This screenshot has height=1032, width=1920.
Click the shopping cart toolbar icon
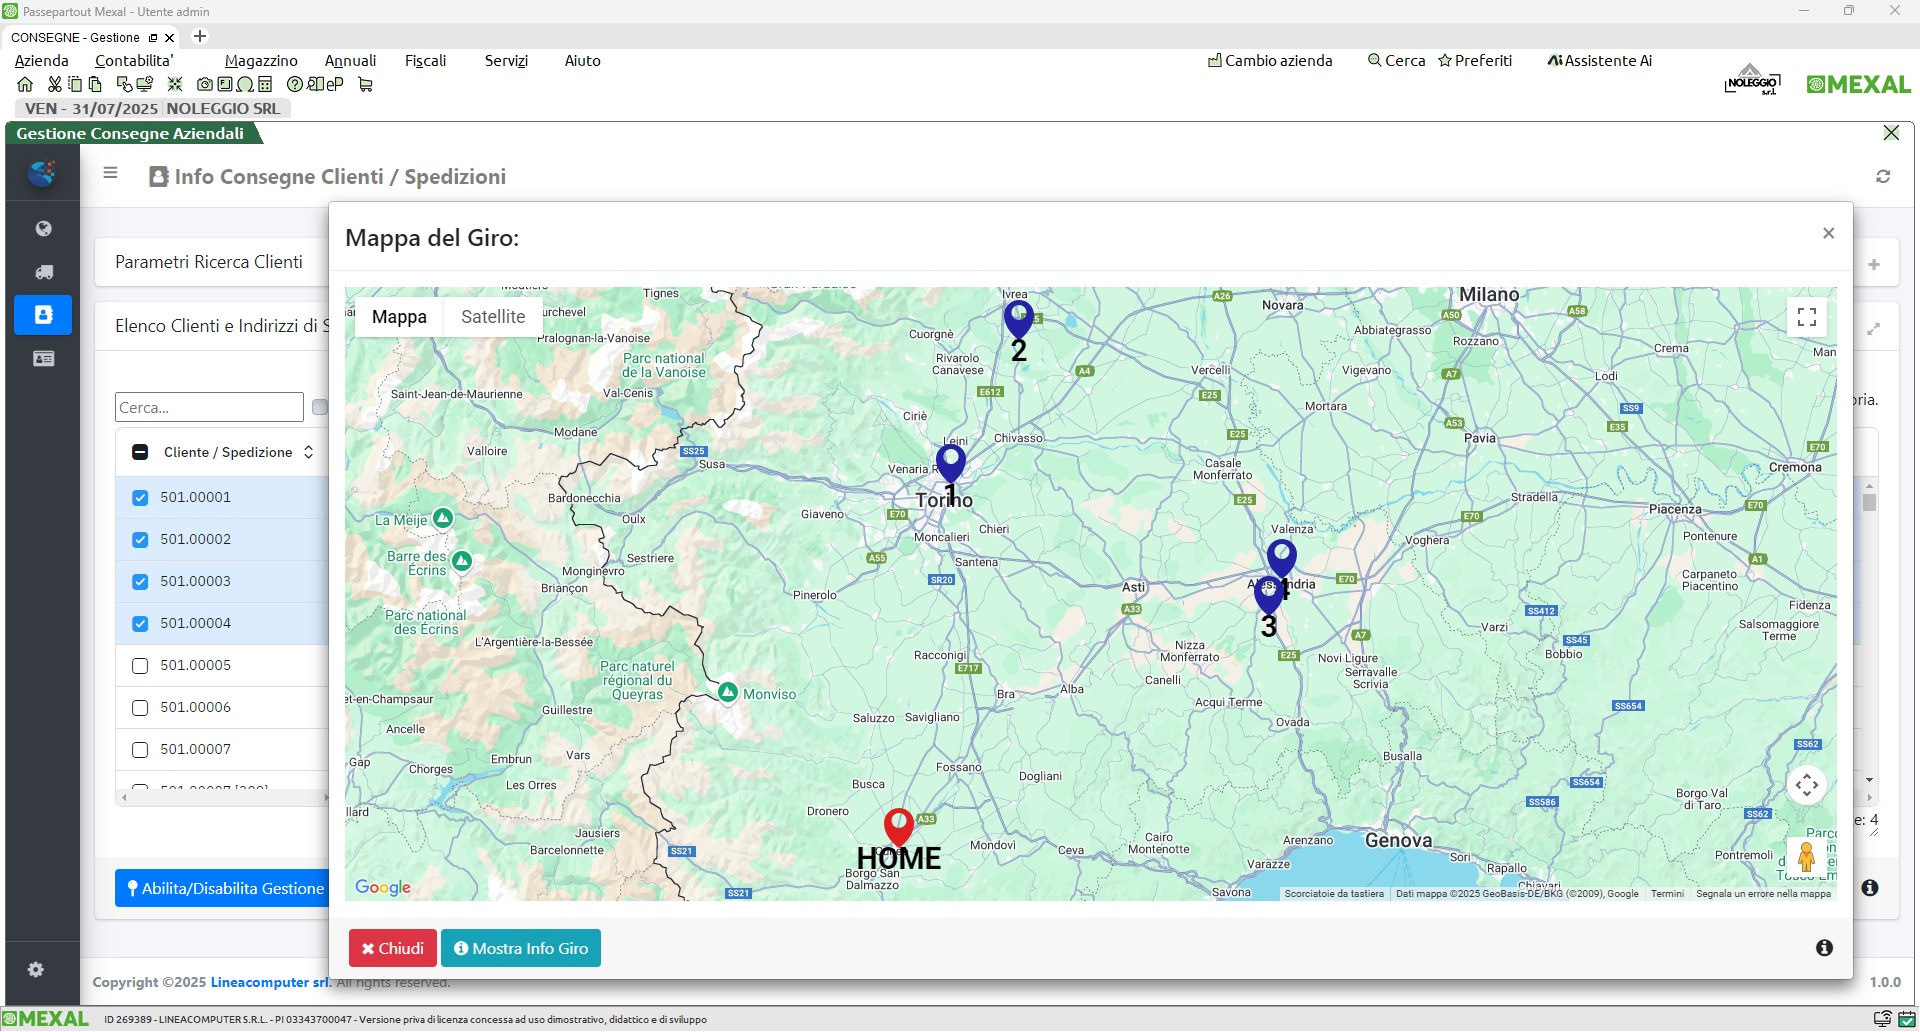coord(365,85)
